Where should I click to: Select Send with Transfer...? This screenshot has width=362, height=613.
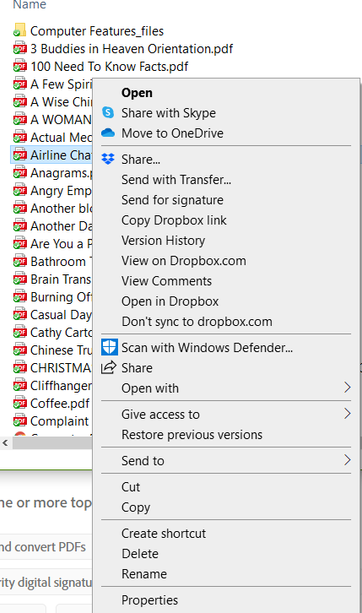176,180
